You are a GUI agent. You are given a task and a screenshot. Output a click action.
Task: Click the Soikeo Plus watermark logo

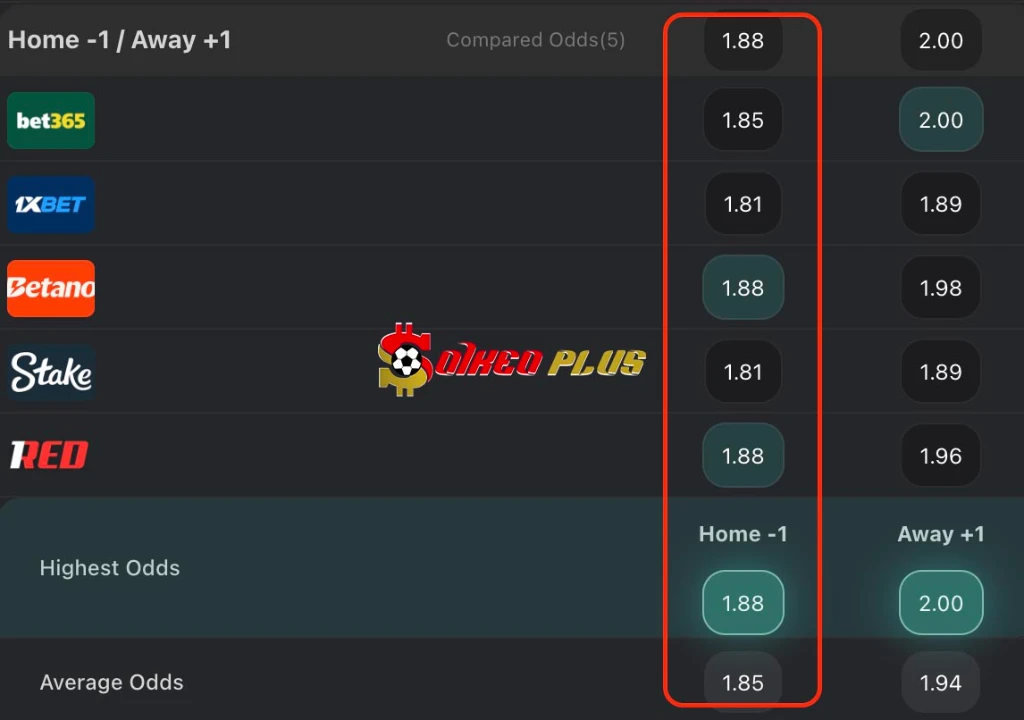coord(511,360)
